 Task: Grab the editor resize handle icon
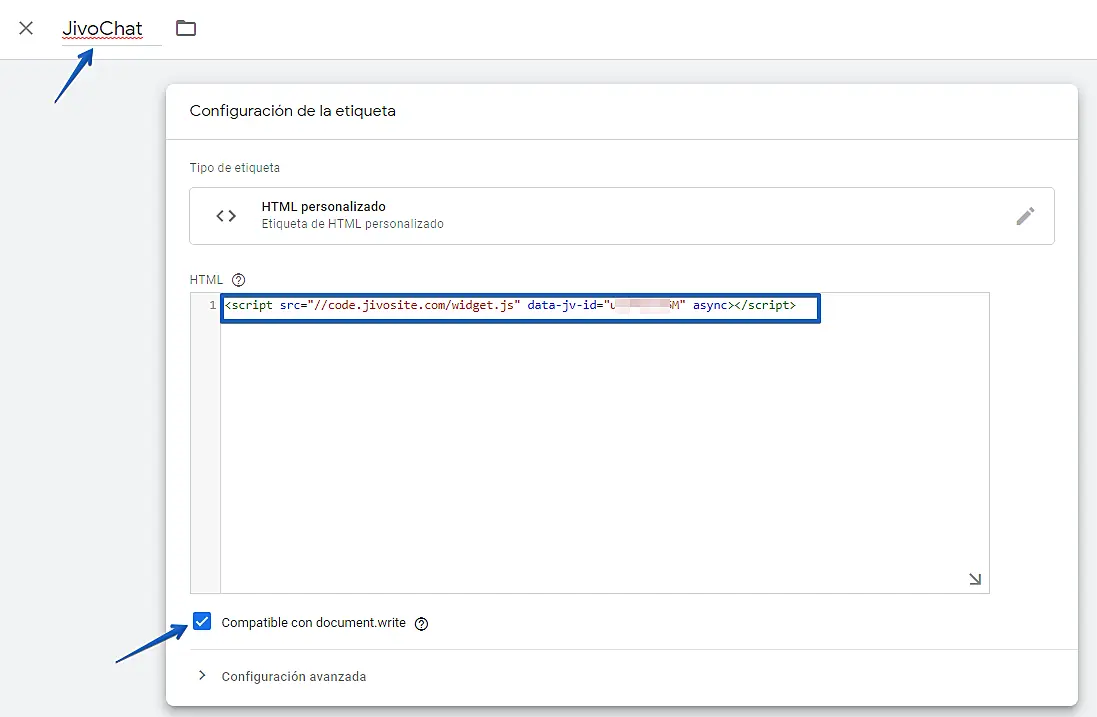point(975,579)
